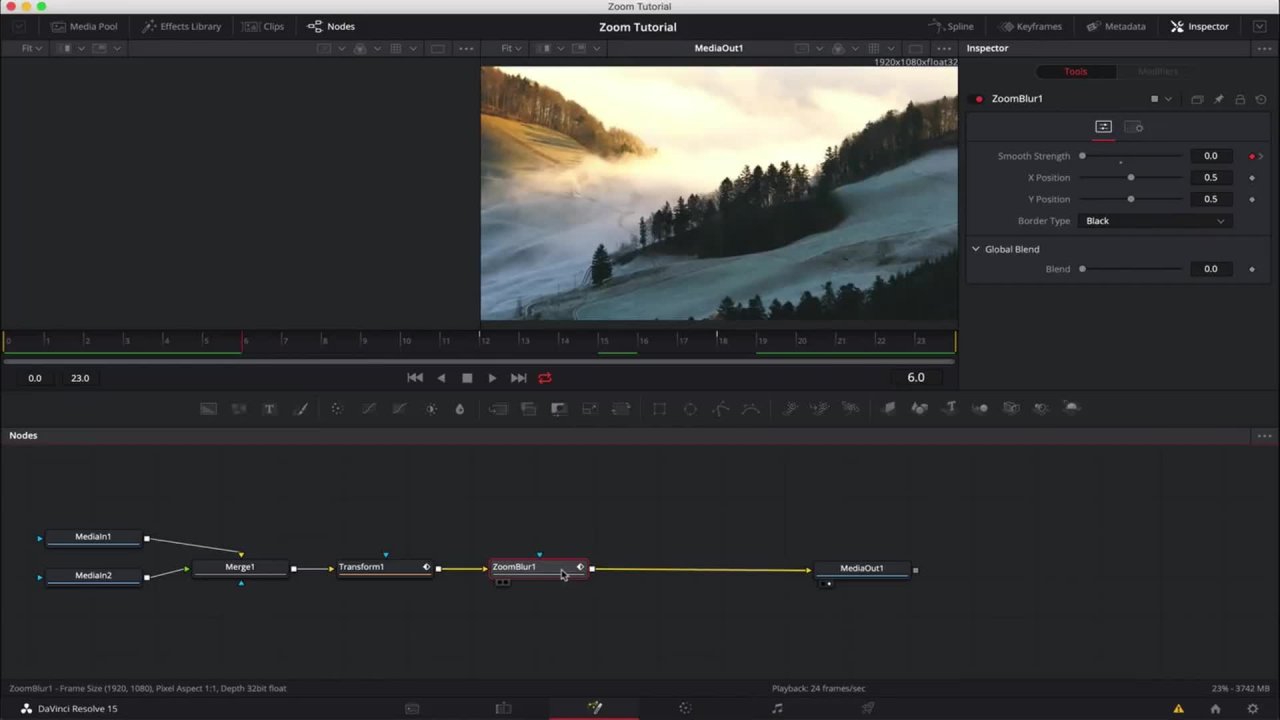Open the Border Type dropdown
1280x720 pixels.
[x=1154, y=221]
